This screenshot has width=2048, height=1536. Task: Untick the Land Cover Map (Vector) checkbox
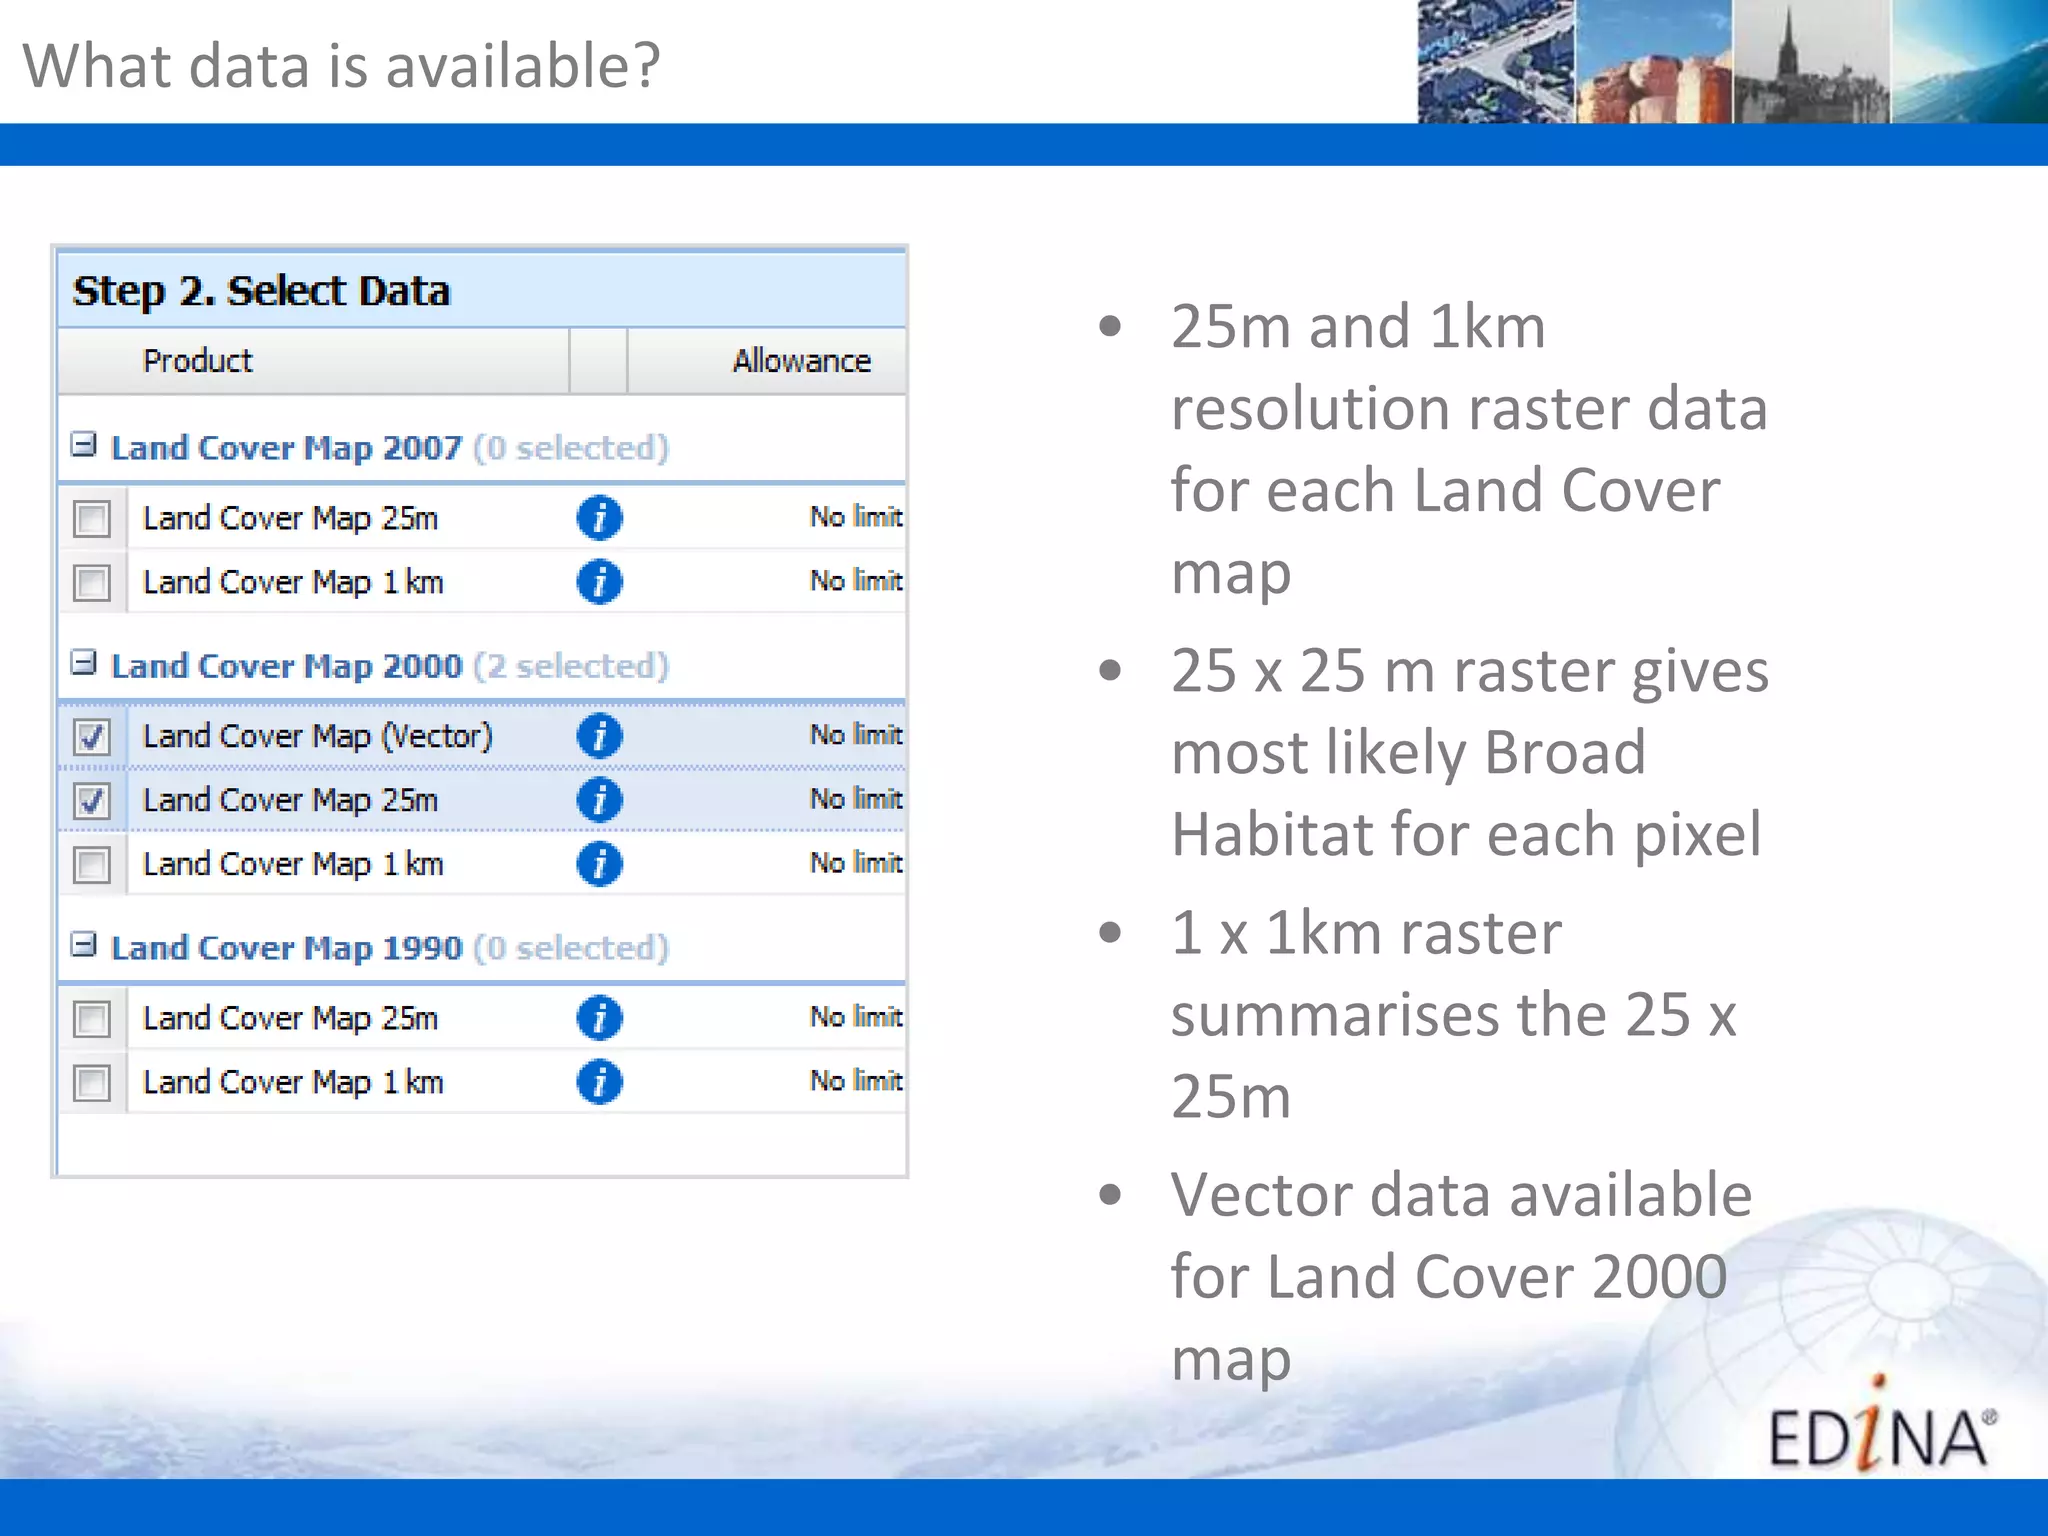coord(92,737)
